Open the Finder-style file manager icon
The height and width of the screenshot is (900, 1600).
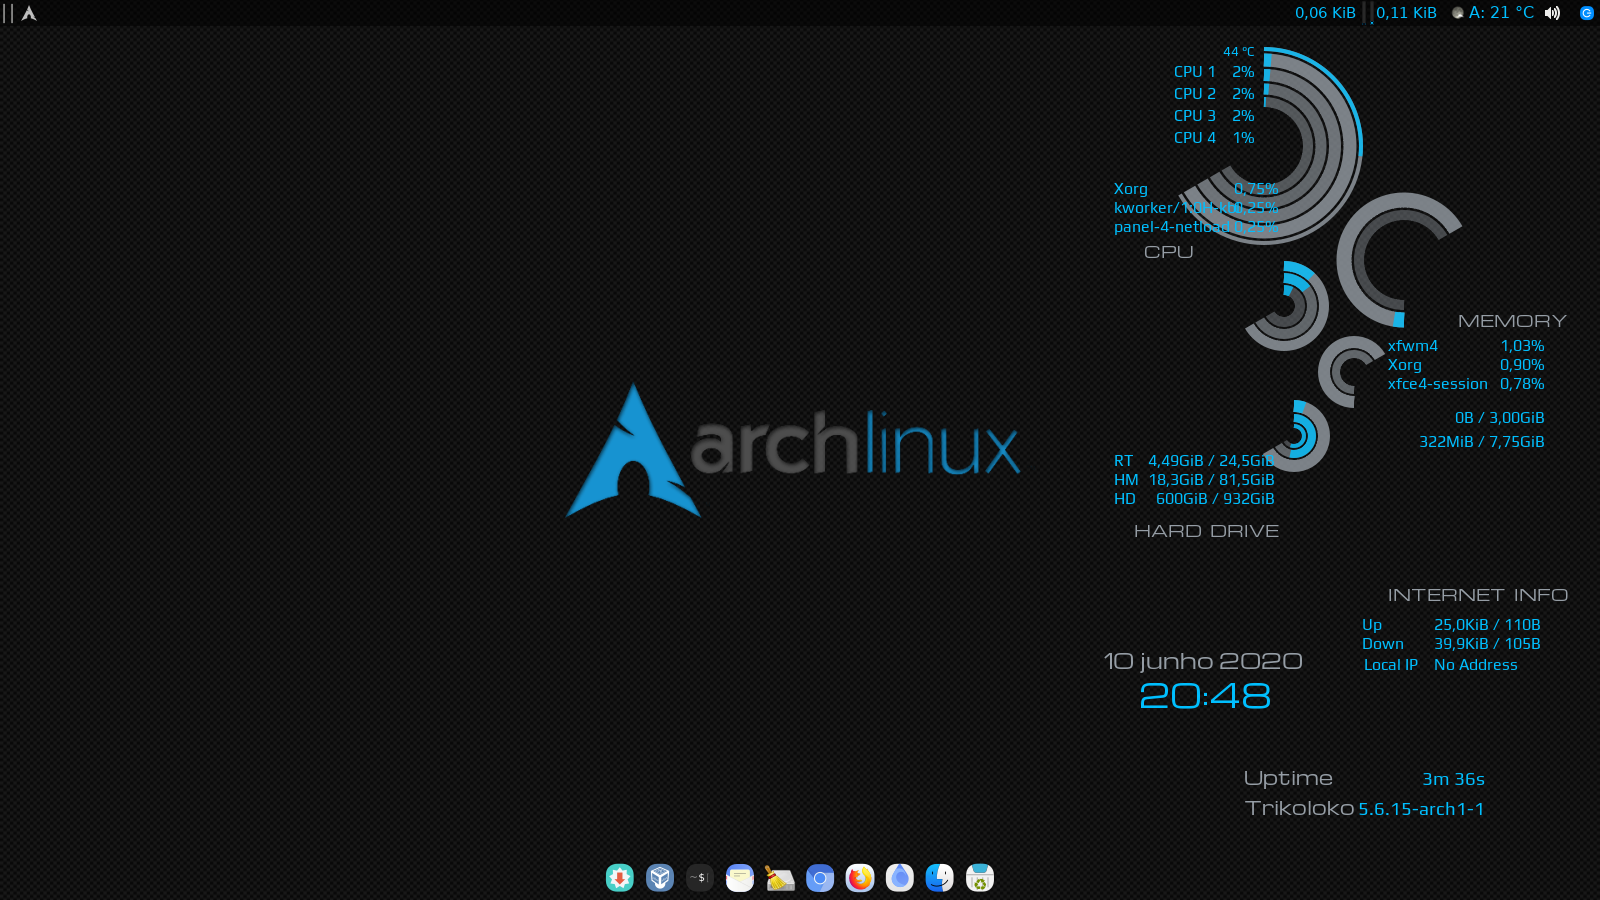[940, 878]
